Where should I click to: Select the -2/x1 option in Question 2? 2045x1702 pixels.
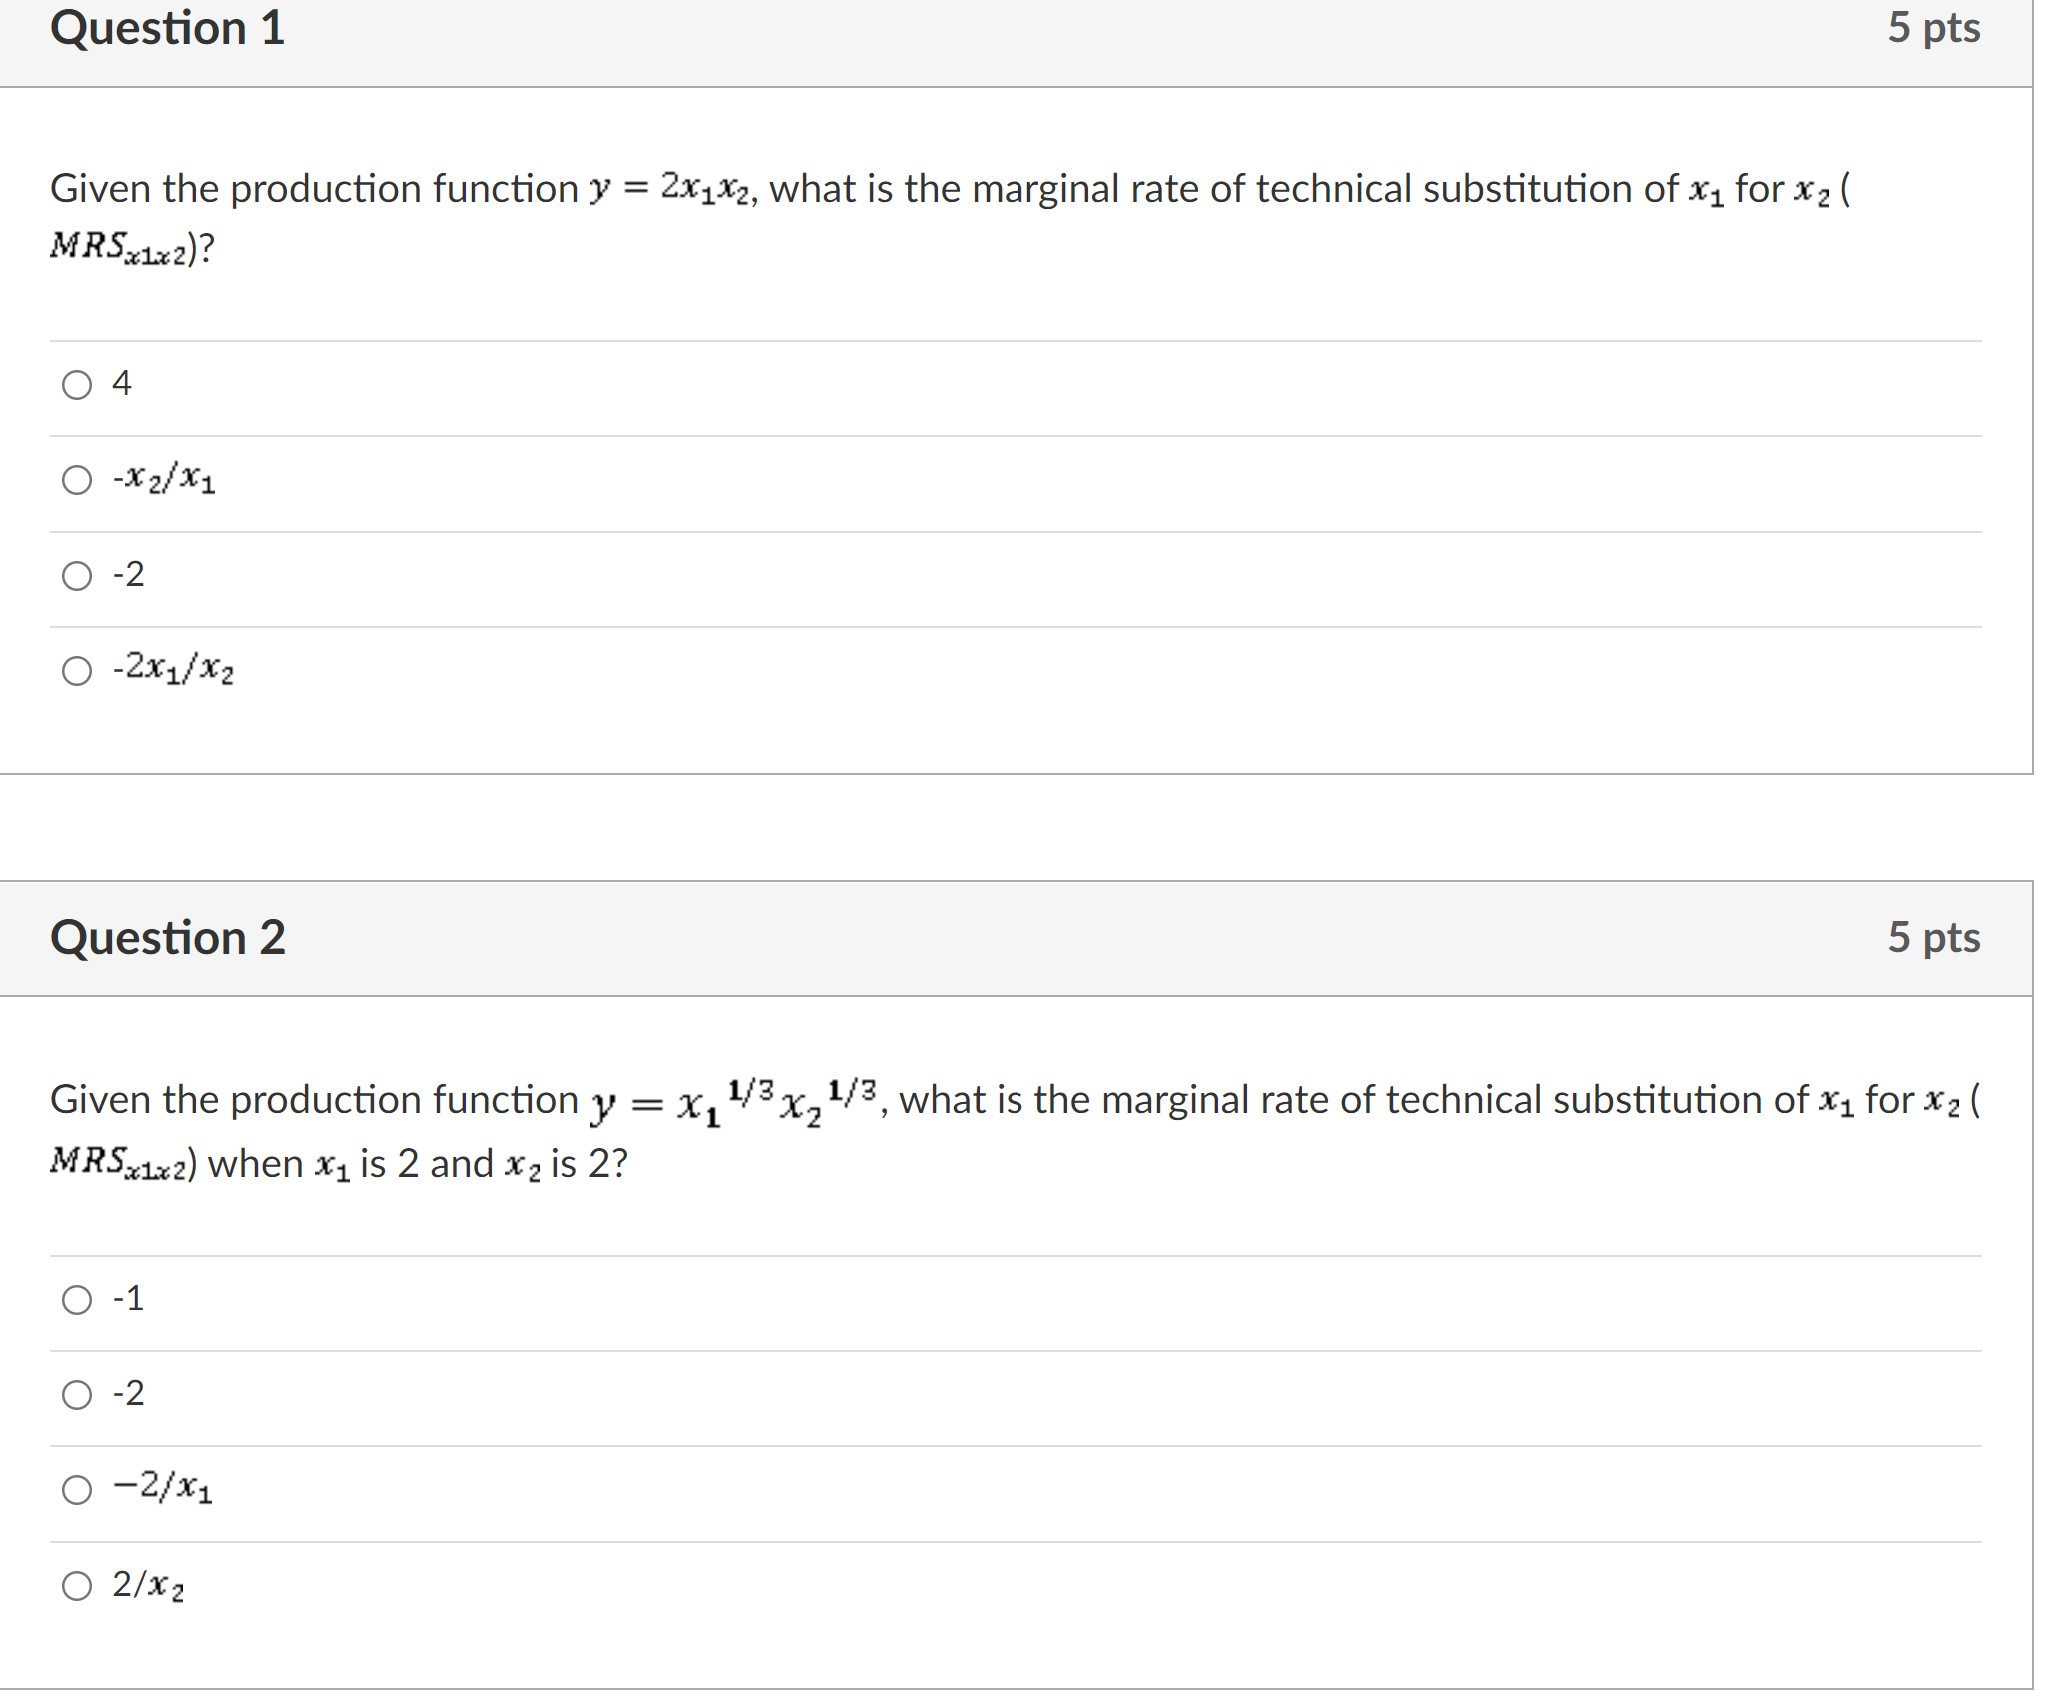click(76, 1489)
